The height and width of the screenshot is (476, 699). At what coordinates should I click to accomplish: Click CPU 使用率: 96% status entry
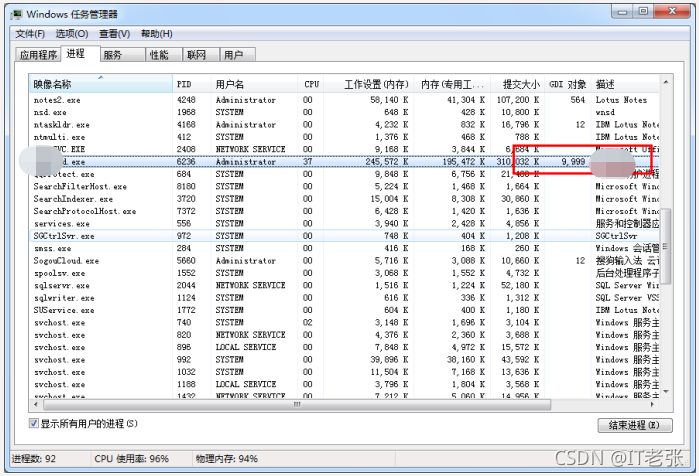(132, 459)
